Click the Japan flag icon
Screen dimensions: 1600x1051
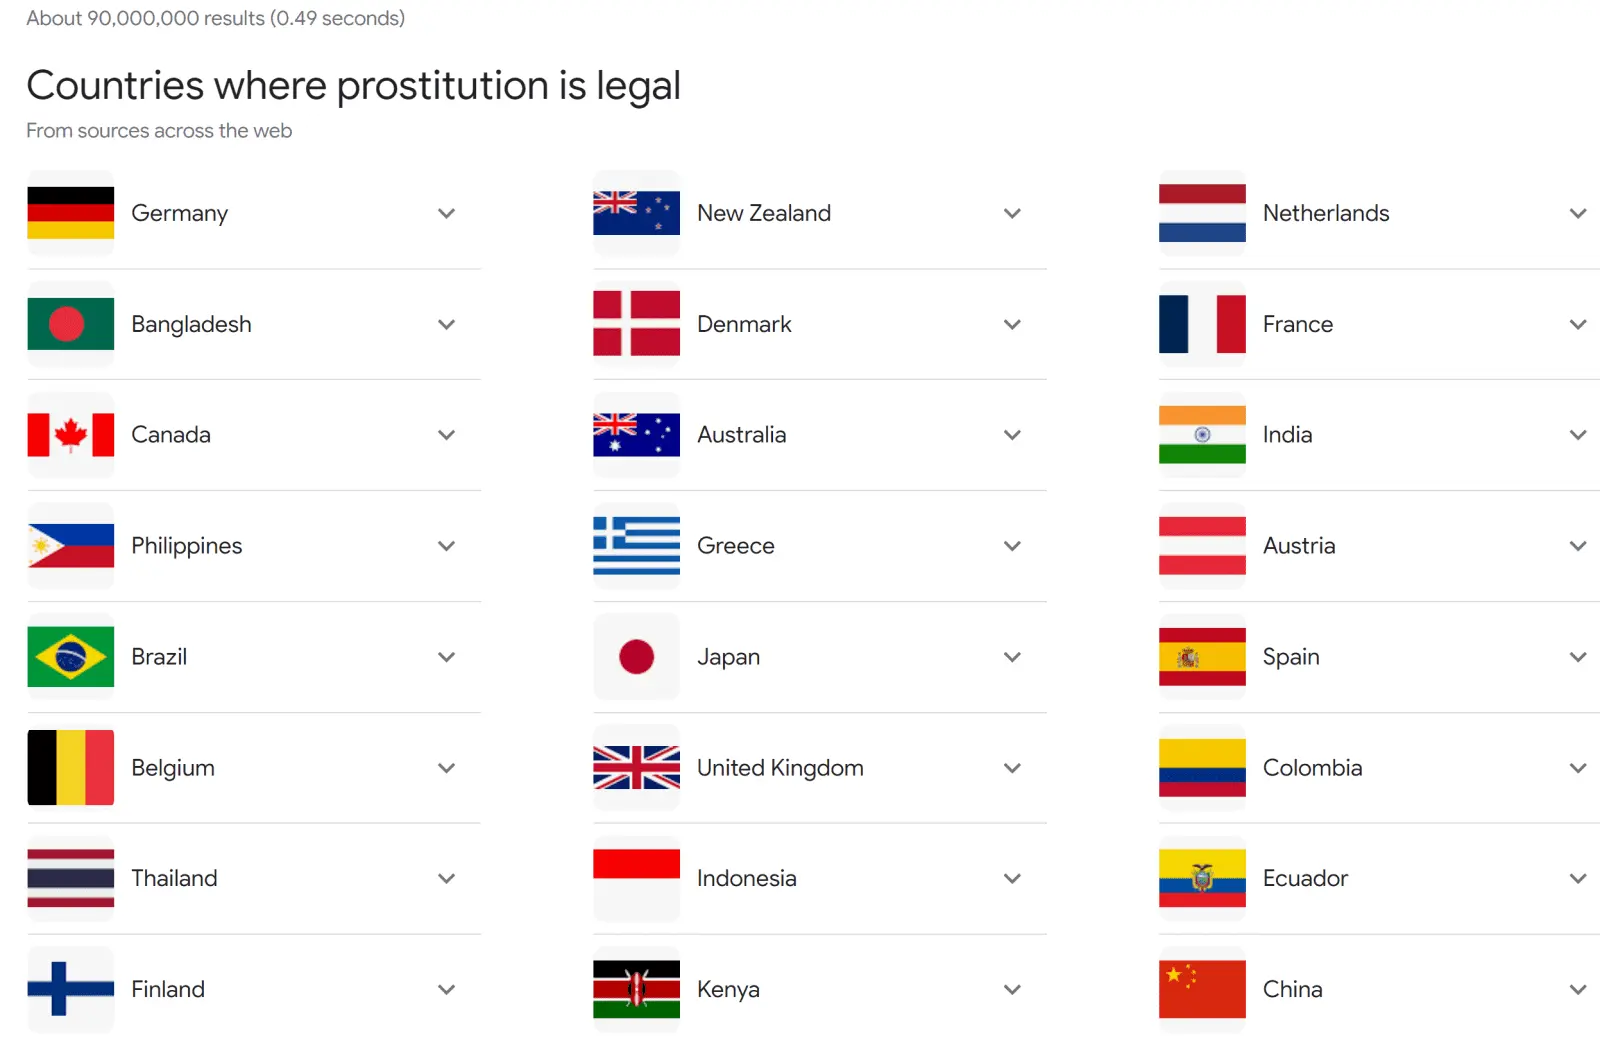click(636, 657)
